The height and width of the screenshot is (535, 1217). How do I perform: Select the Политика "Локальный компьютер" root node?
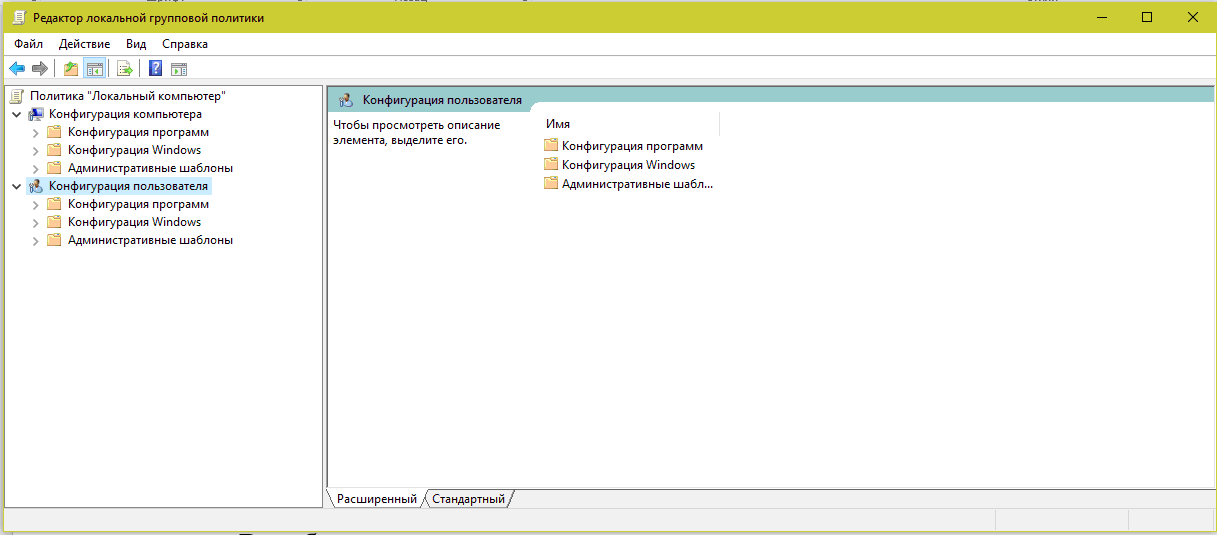[127, 96]
